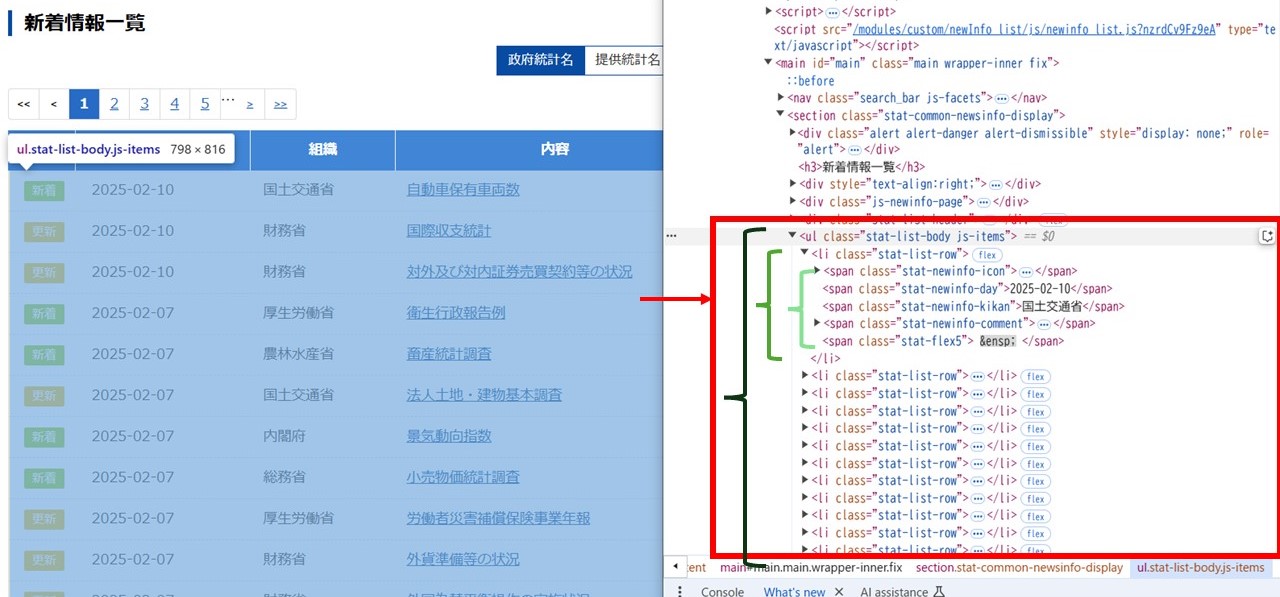The width and height of the screenshot is (1280, 597).
Task: Close the What's new drawer tab
Action: 839,592
